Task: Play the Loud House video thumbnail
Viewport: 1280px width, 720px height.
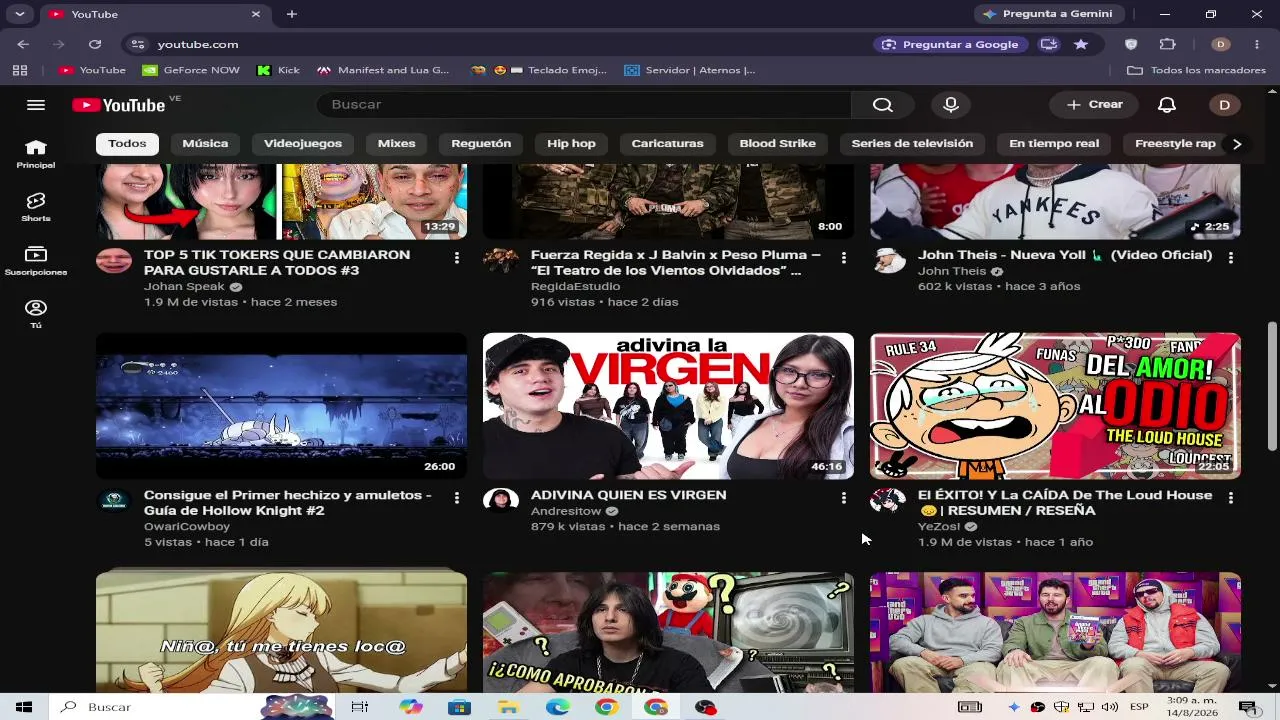Action: pyautogui.click(x=1055, y=406)
